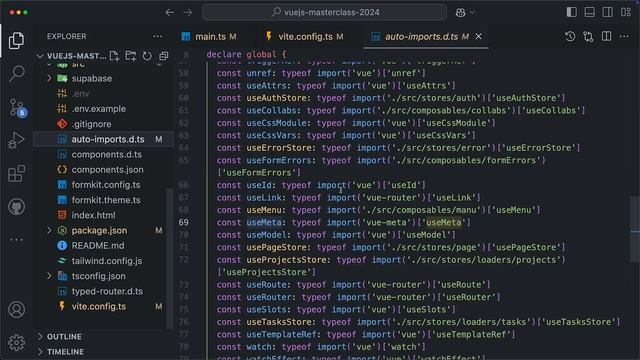Image resolution: width=640 pixels, height=360 pixels.
Task: Collapse the VUEJS-MAST... project root
Action: click(x=40, y=56)
